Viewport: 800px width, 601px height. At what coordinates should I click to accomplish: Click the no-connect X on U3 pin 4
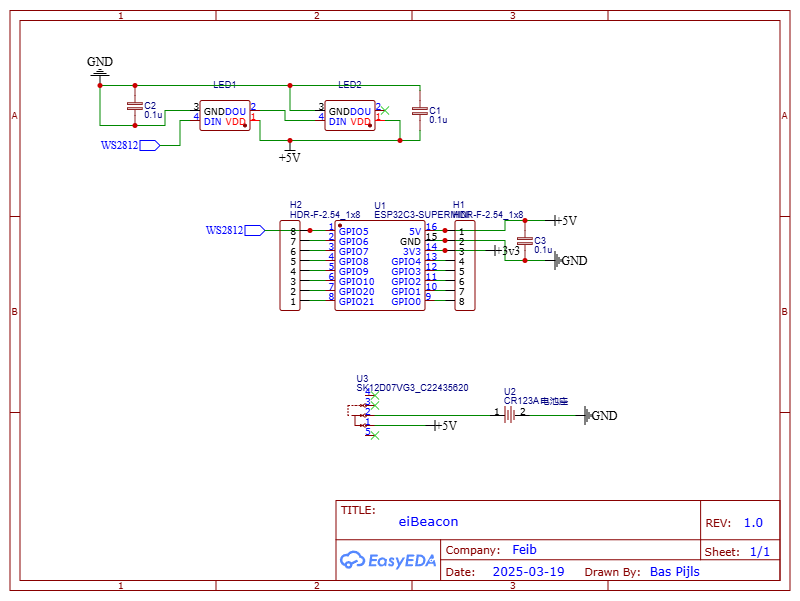point(375,396)
